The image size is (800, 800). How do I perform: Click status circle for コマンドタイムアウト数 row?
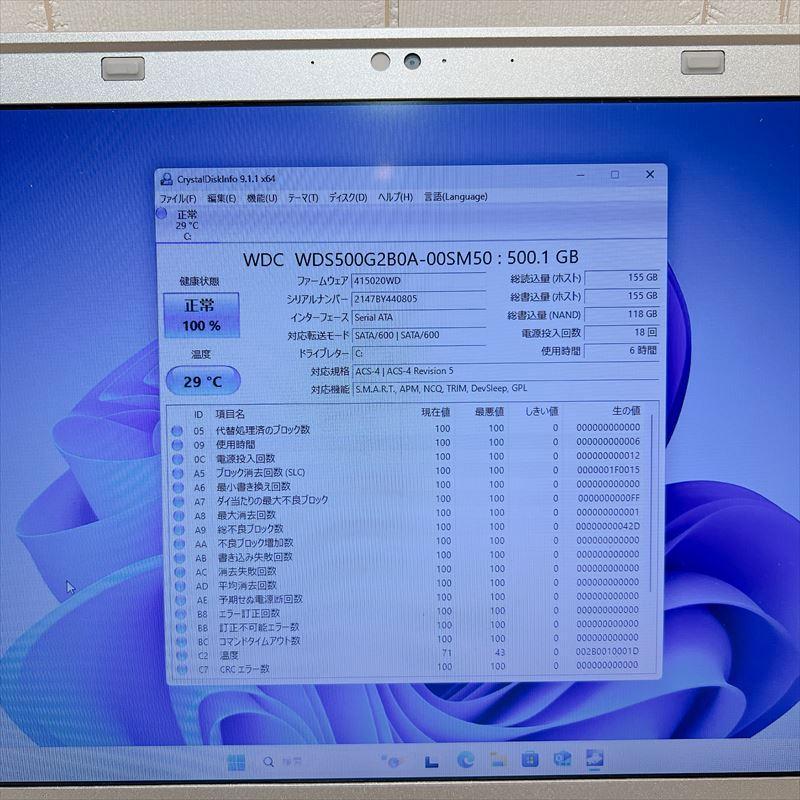coord(182,642)
